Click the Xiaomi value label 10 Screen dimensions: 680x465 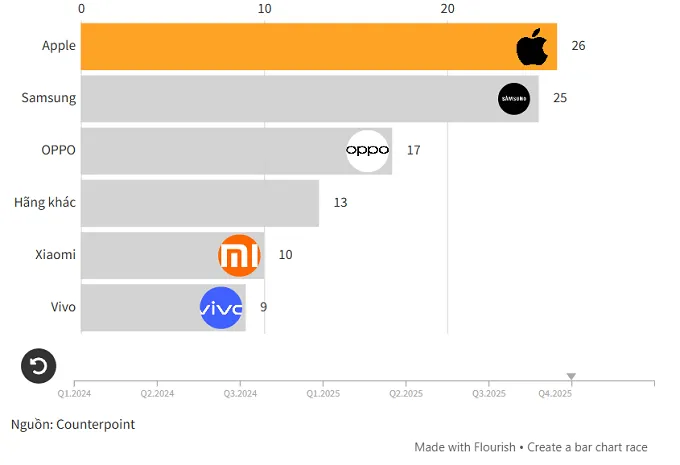(285, 255)
